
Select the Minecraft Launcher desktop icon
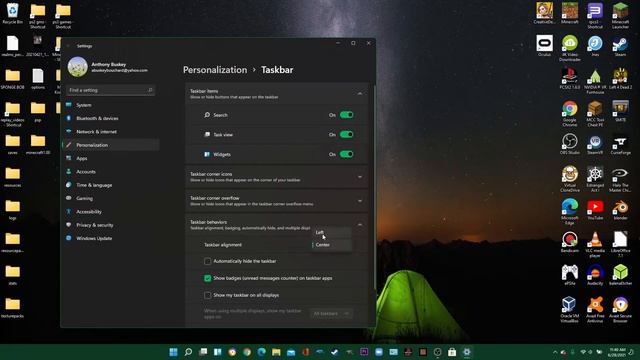point(620,16)
